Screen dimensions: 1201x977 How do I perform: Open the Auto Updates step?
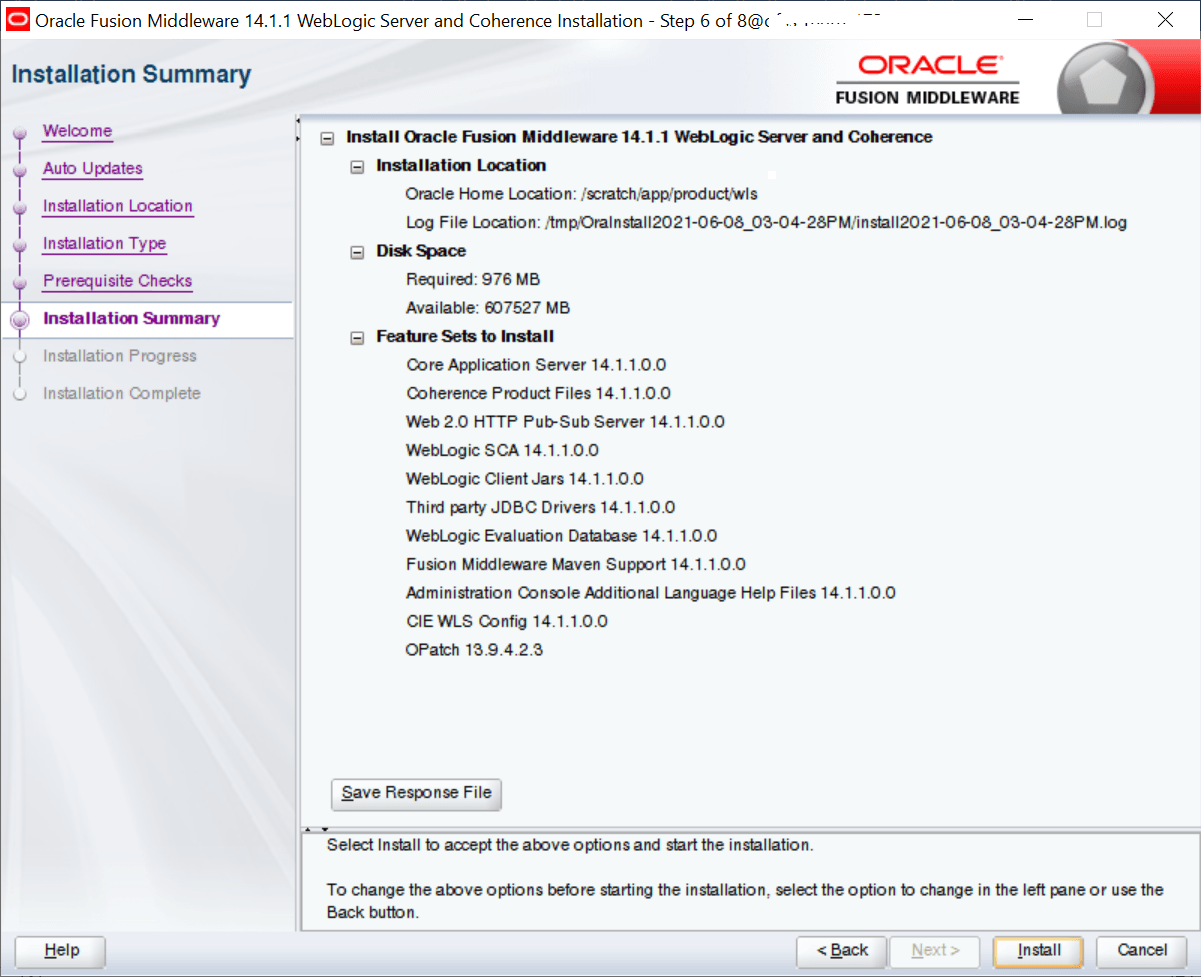pyautogui.click(x=92, y=169)
